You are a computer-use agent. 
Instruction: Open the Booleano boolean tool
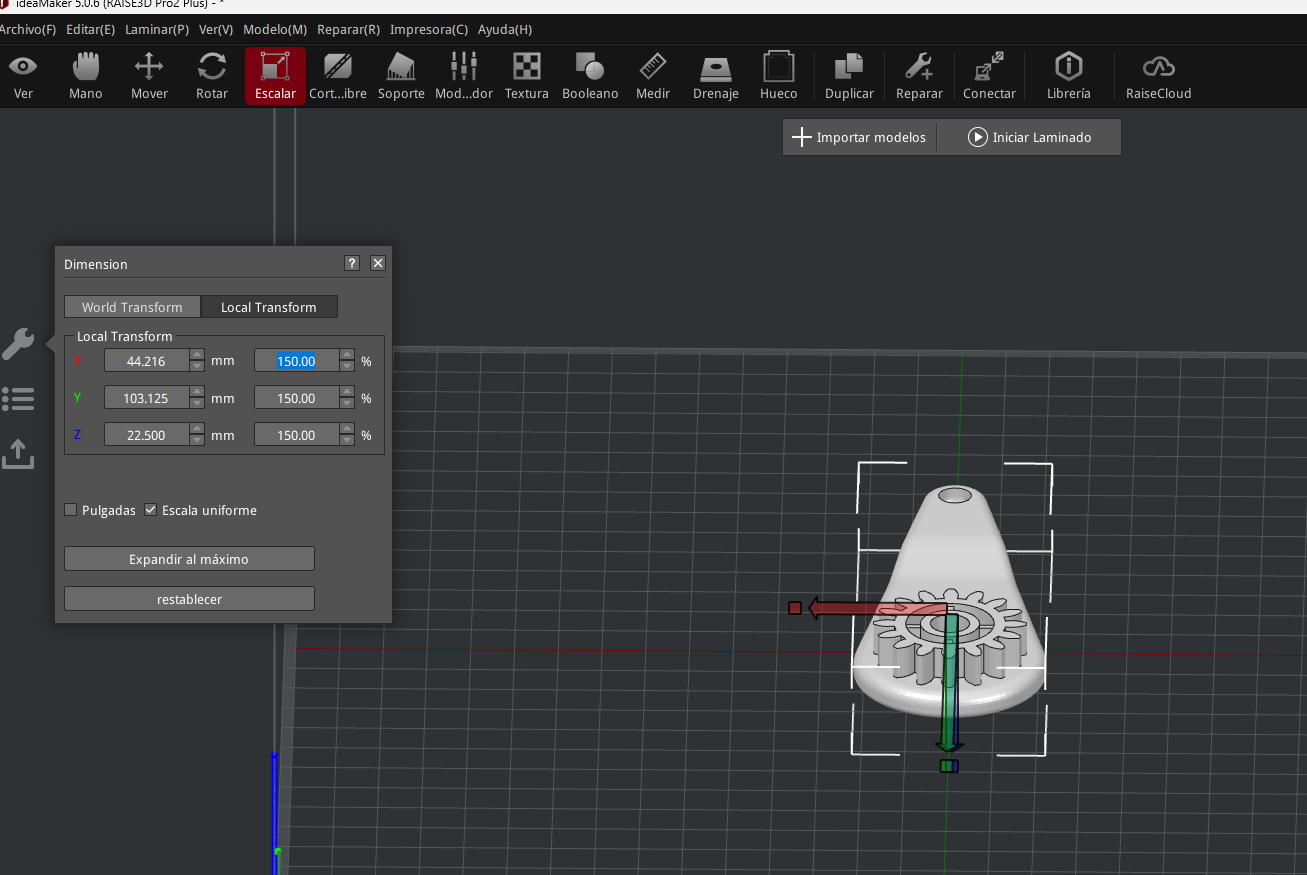590,76
